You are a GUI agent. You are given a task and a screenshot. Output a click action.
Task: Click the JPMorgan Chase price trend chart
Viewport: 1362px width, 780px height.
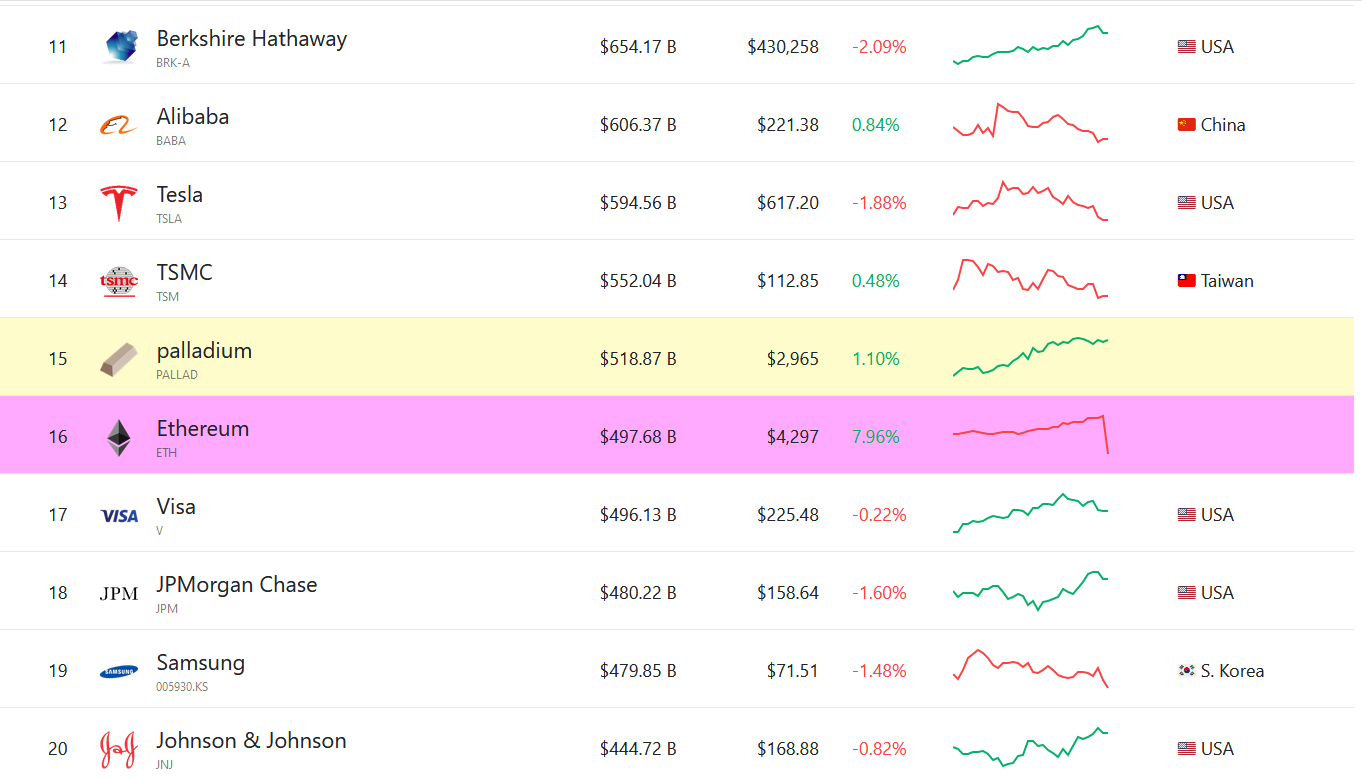[1030, 591]
